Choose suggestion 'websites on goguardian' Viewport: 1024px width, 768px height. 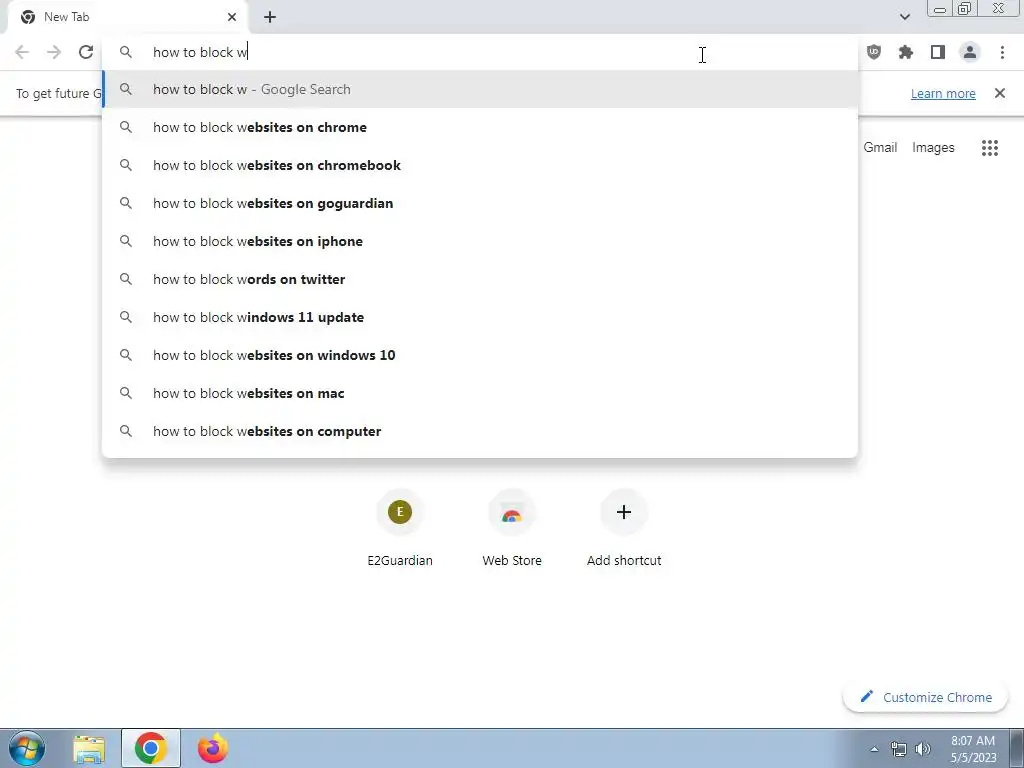pyautogui.click(x=480, y=203)
